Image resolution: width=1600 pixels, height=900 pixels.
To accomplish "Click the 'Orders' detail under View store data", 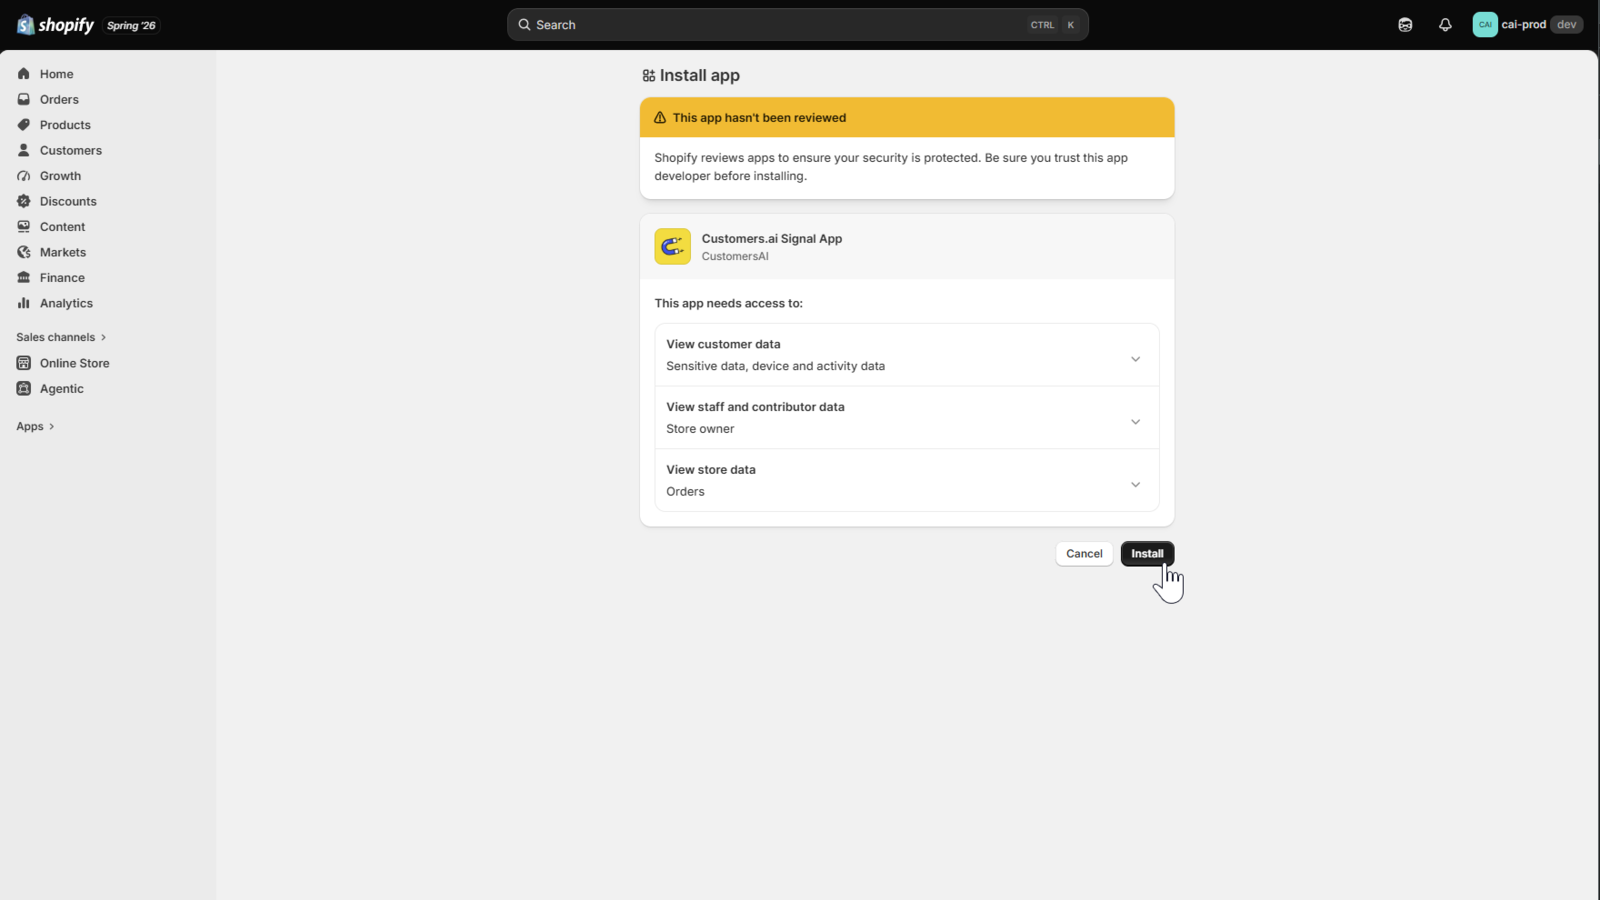I will pyautogui.click(x=686, y=492).
